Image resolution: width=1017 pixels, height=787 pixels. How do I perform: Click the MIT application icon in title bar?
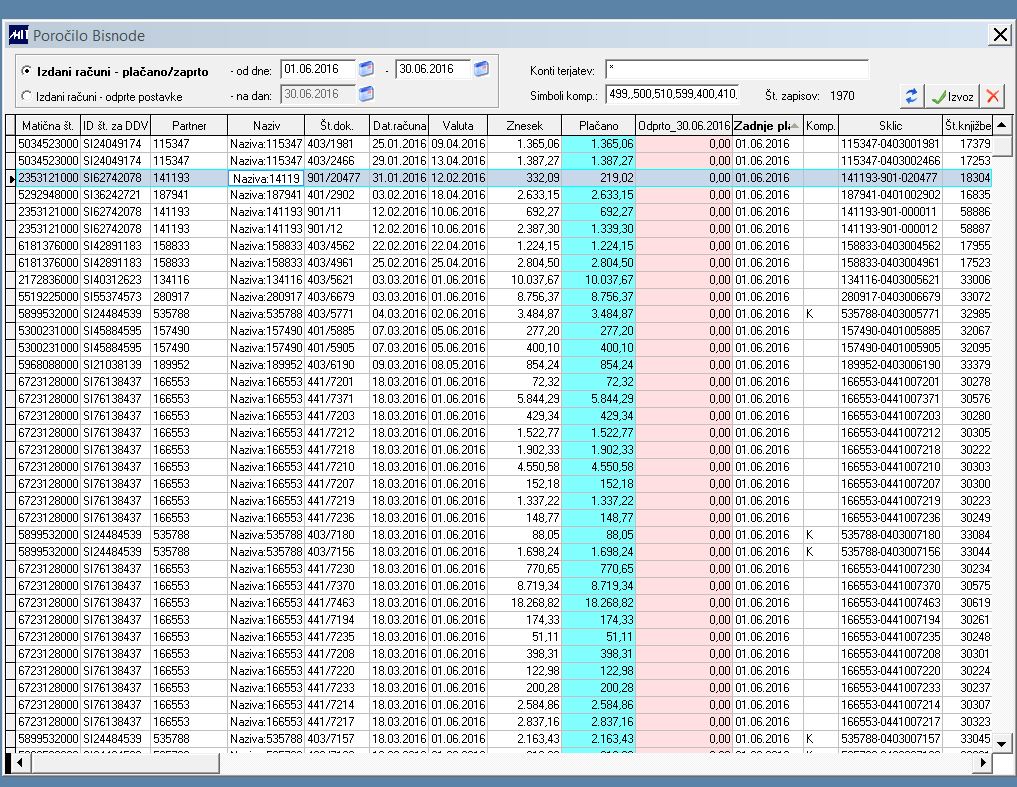pyautogui.click(x=18, y=35)
